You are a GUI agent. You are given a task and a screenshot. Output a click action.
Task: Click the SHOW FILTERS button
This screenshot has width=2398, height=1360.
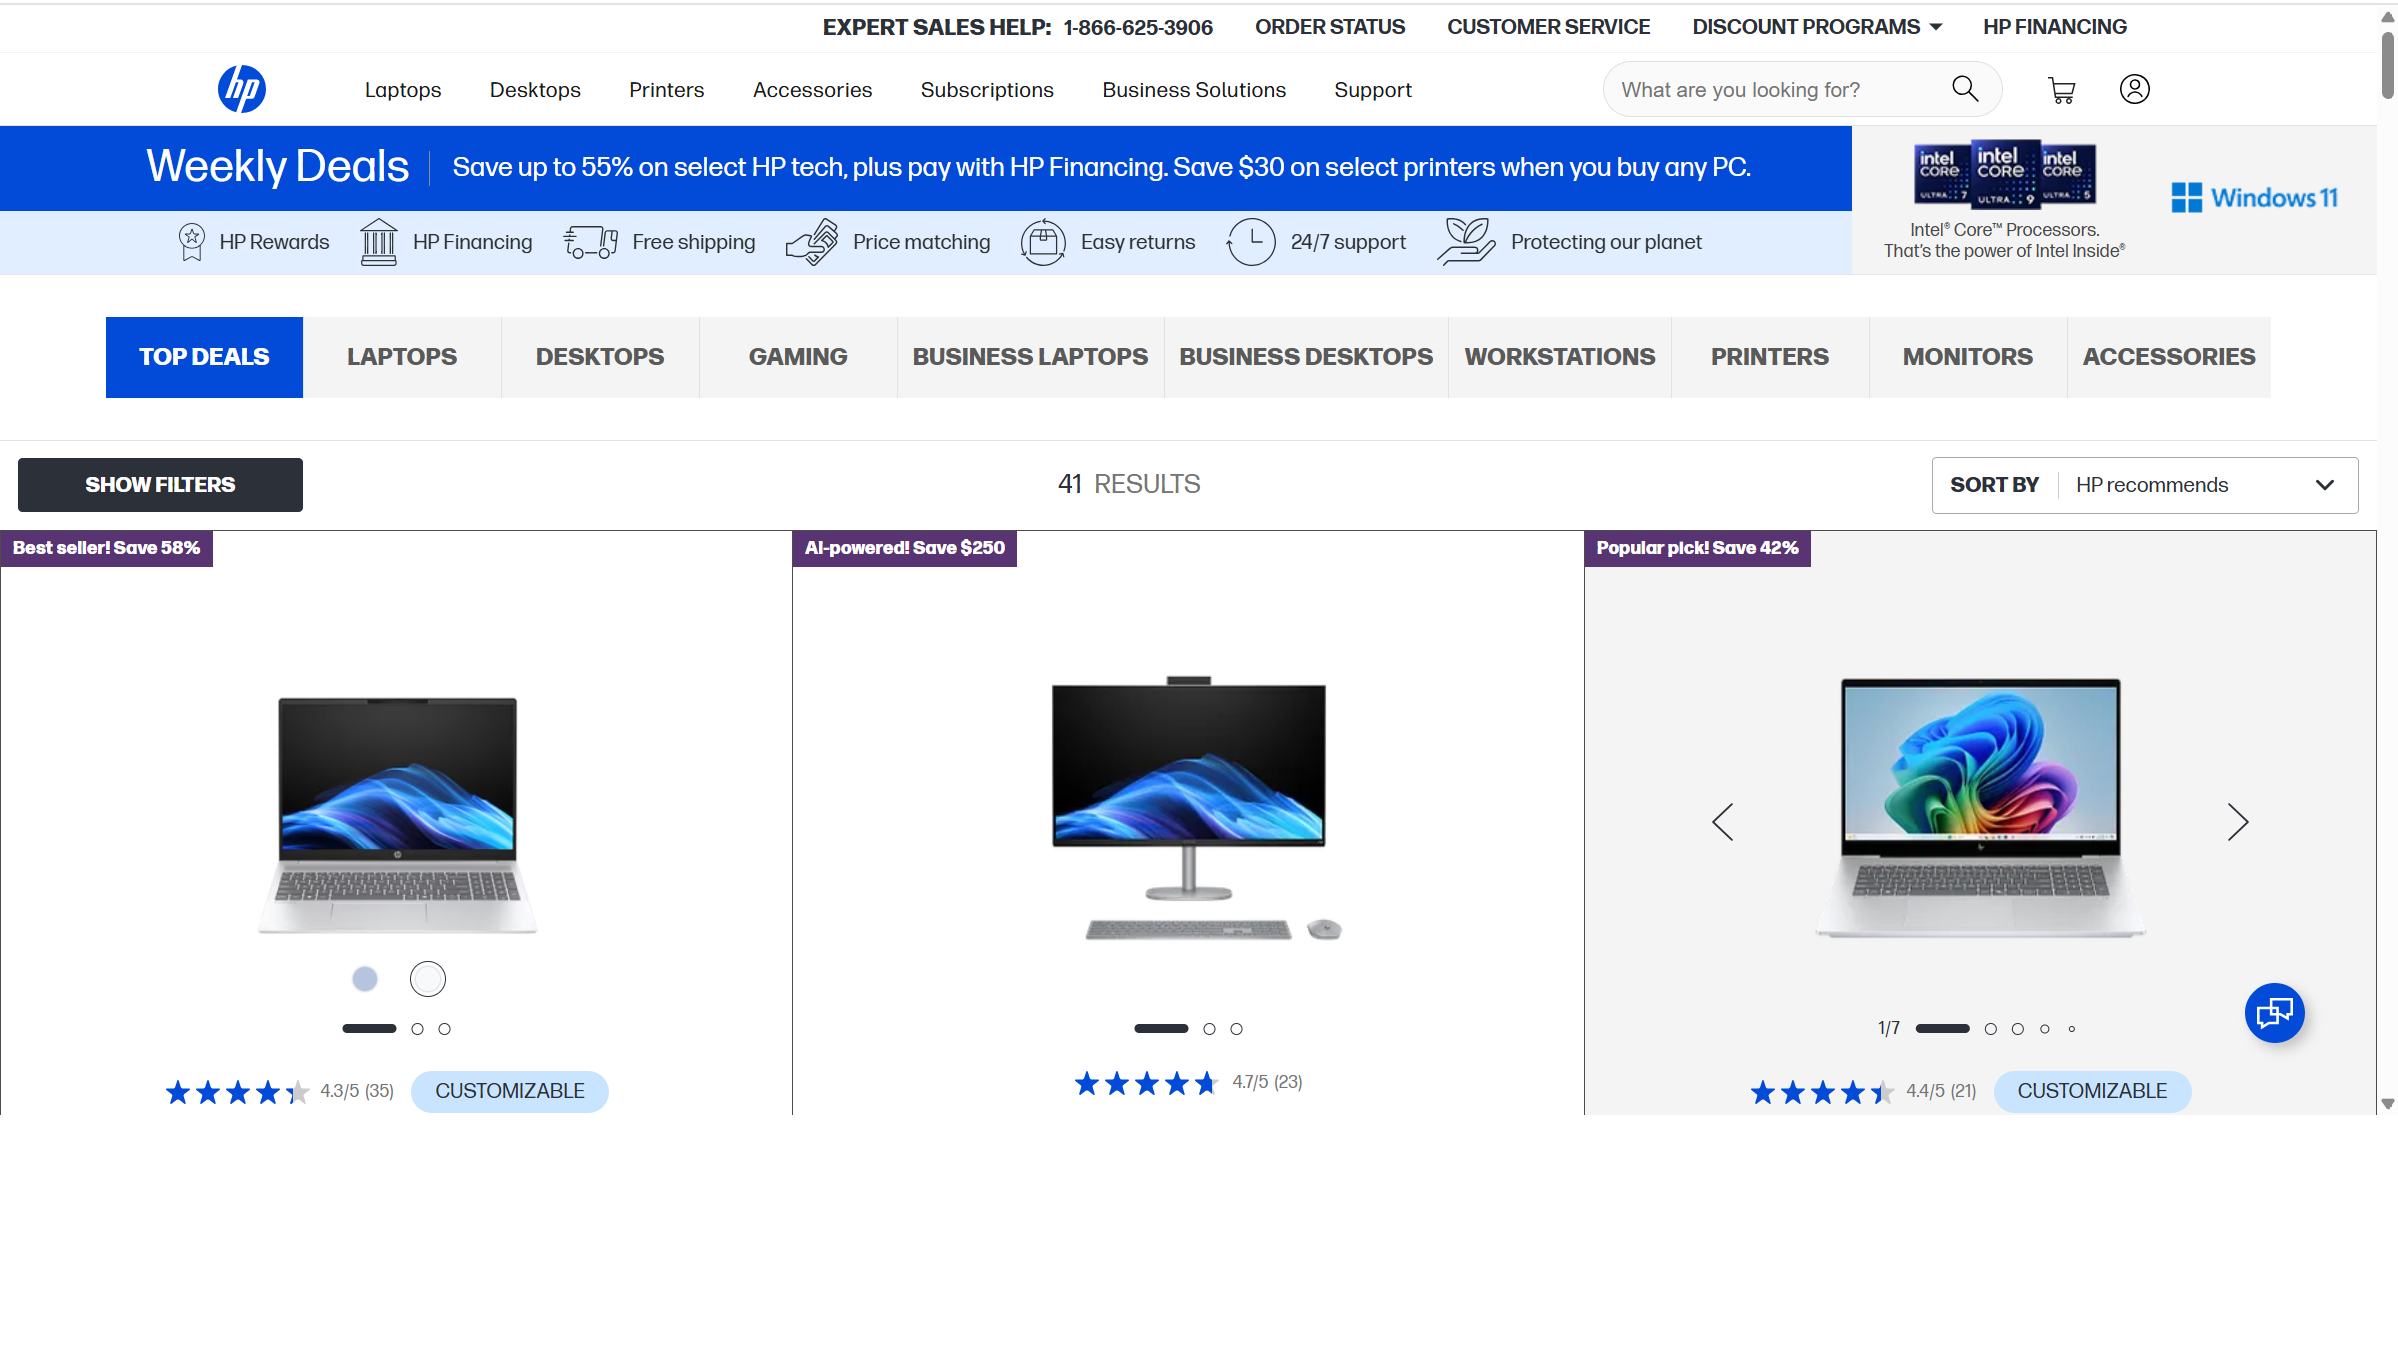coord(160,485)
